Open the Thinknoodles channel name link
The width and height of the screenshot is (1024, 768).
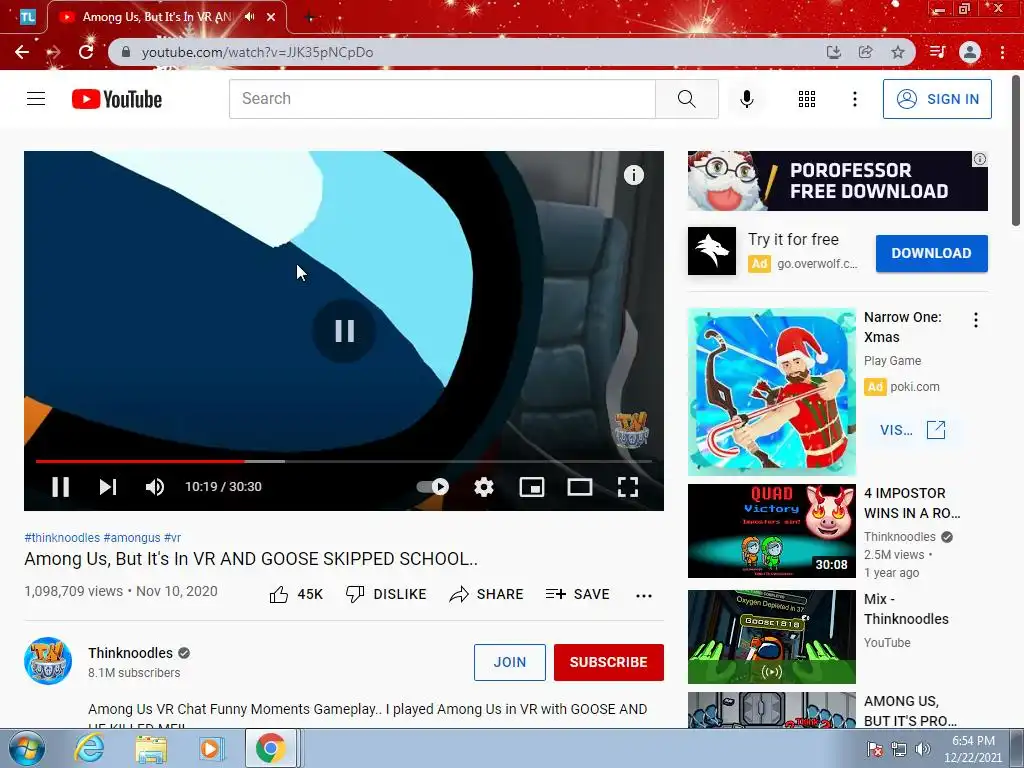coord(131,653)
